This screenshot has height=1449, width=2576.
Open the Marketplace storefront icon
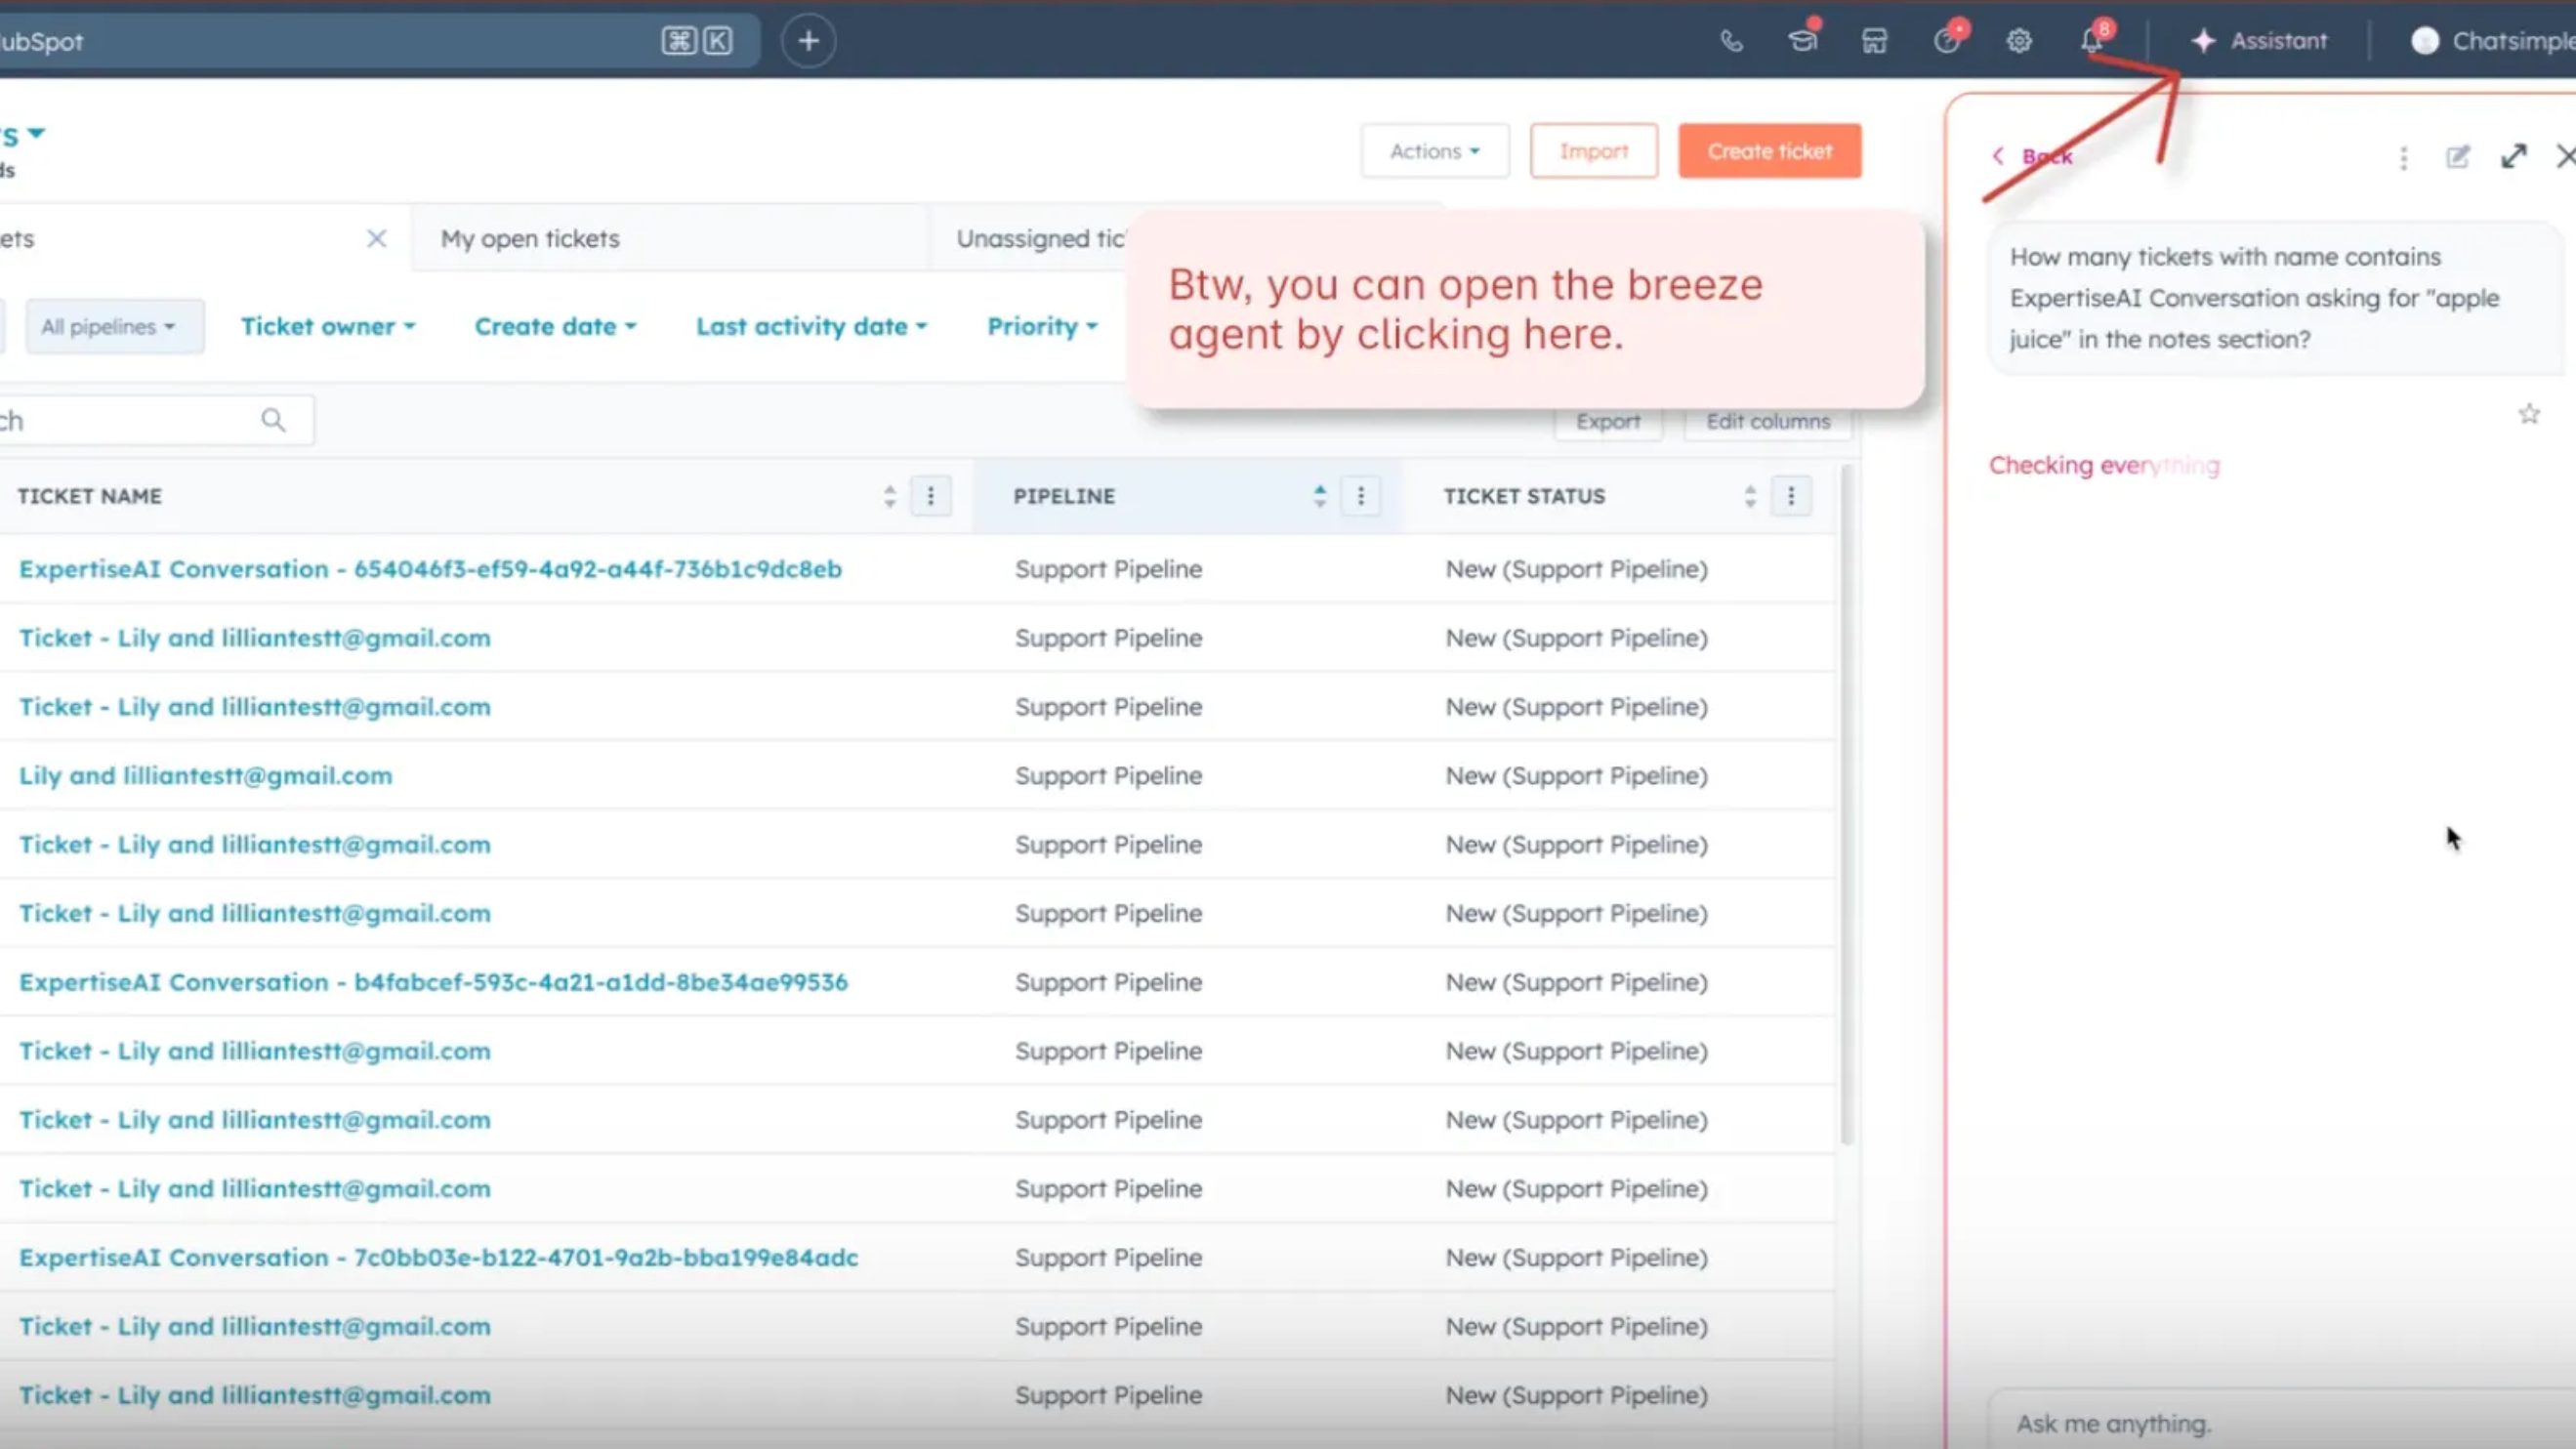point(1874,41)
